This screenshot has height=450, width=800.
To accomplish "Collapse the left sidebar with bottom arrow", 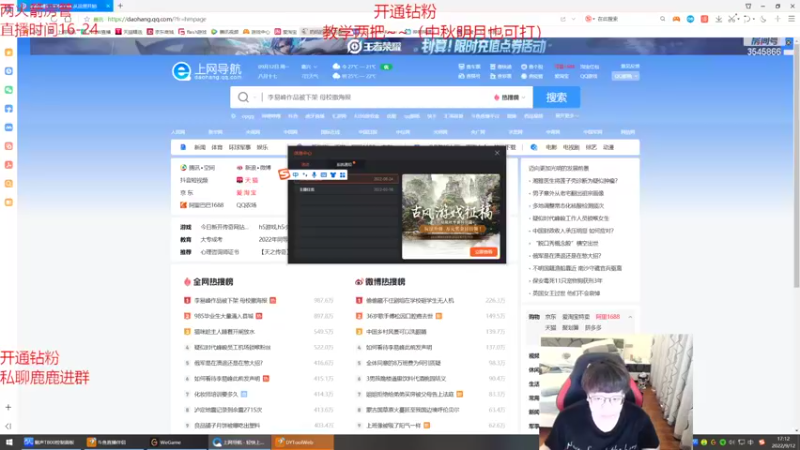I will (8, 426).
